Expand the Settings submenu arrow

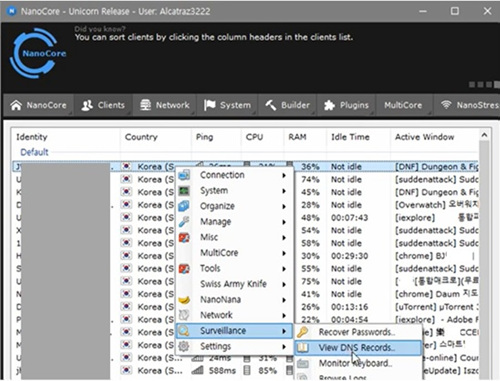pyautogui.click(x=284, y=347)
